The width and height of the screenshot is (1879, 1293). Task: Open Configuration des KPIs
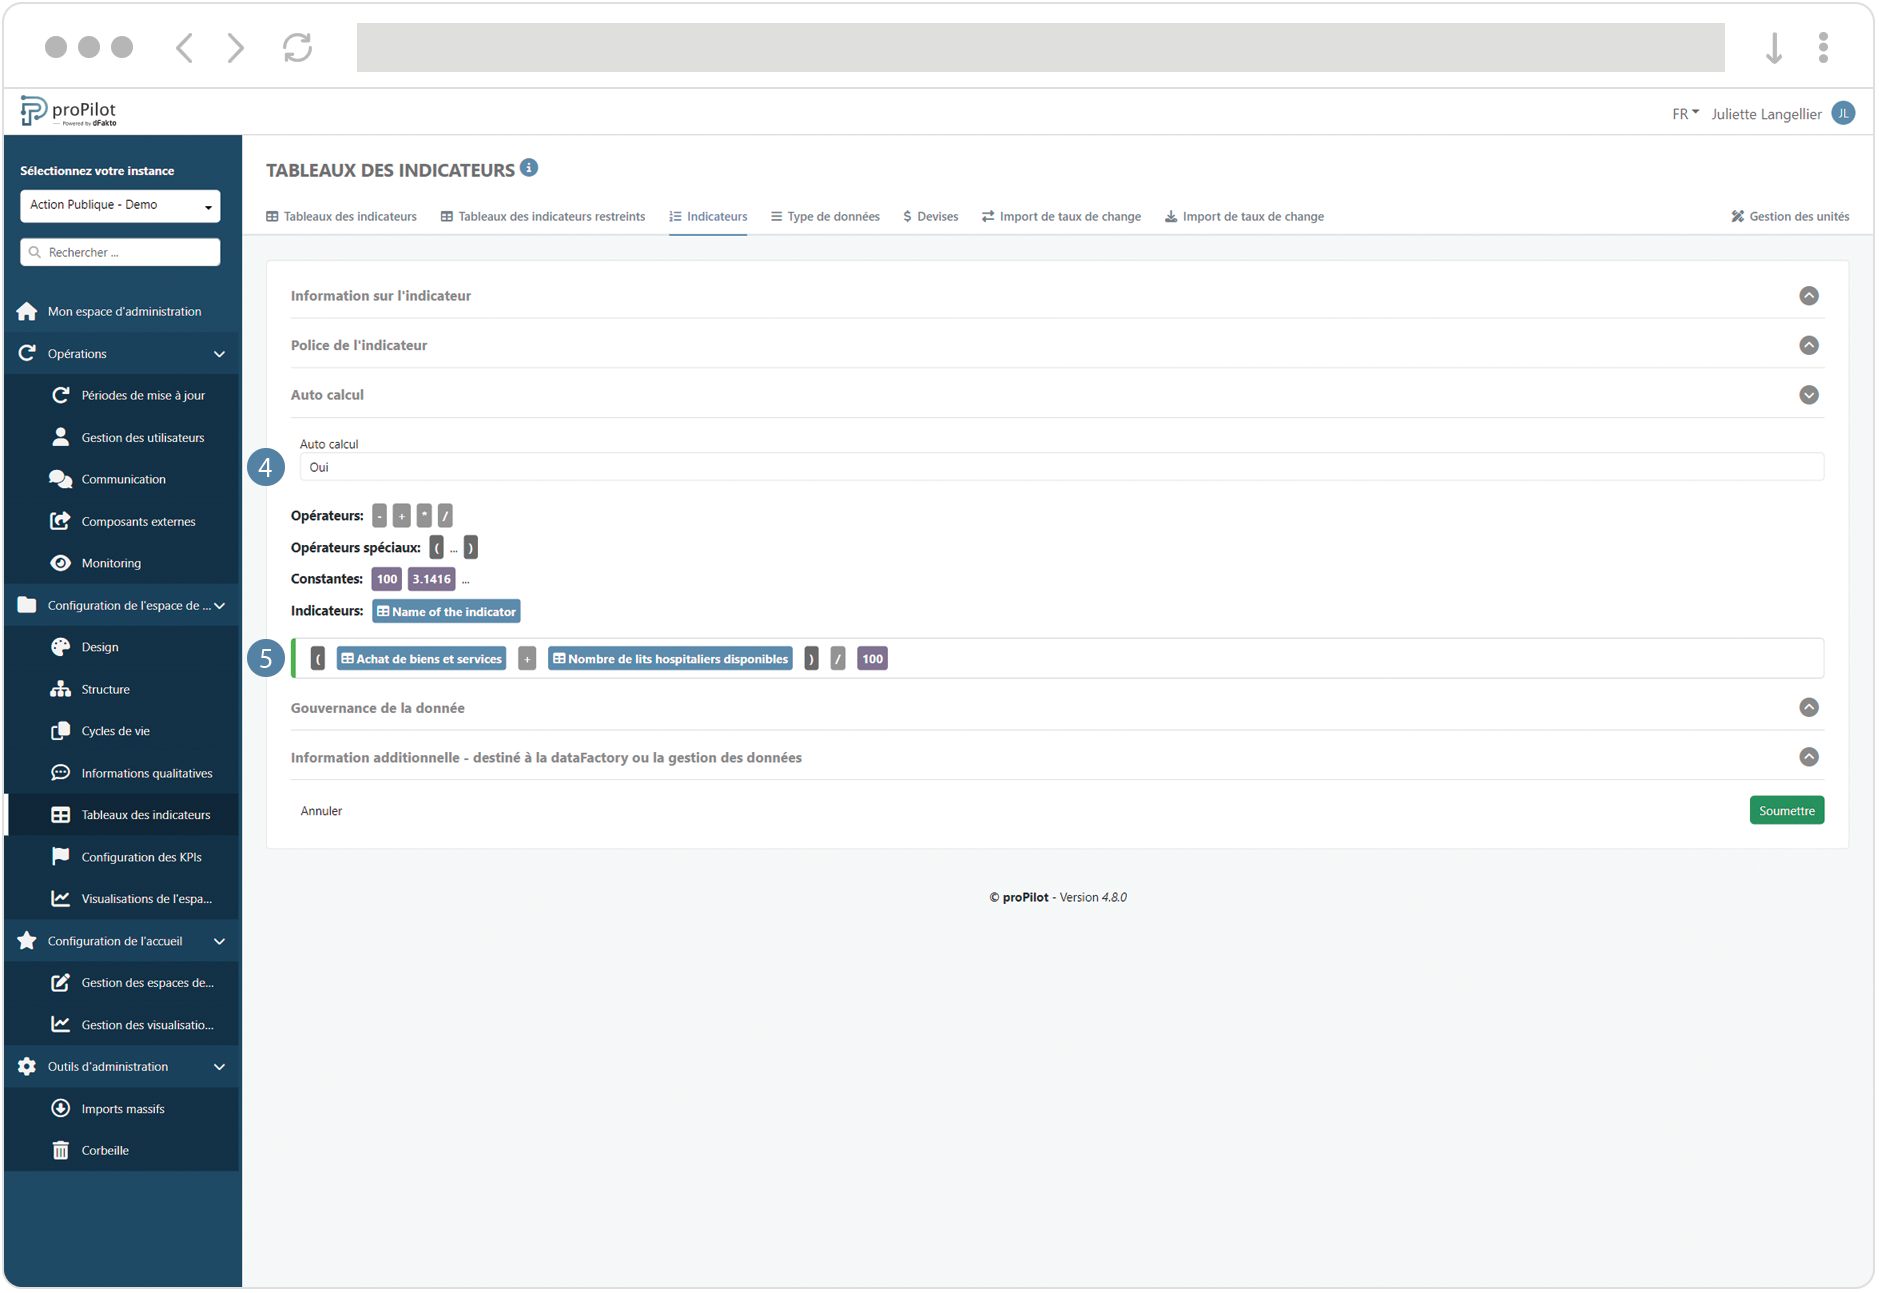[141, 856]
